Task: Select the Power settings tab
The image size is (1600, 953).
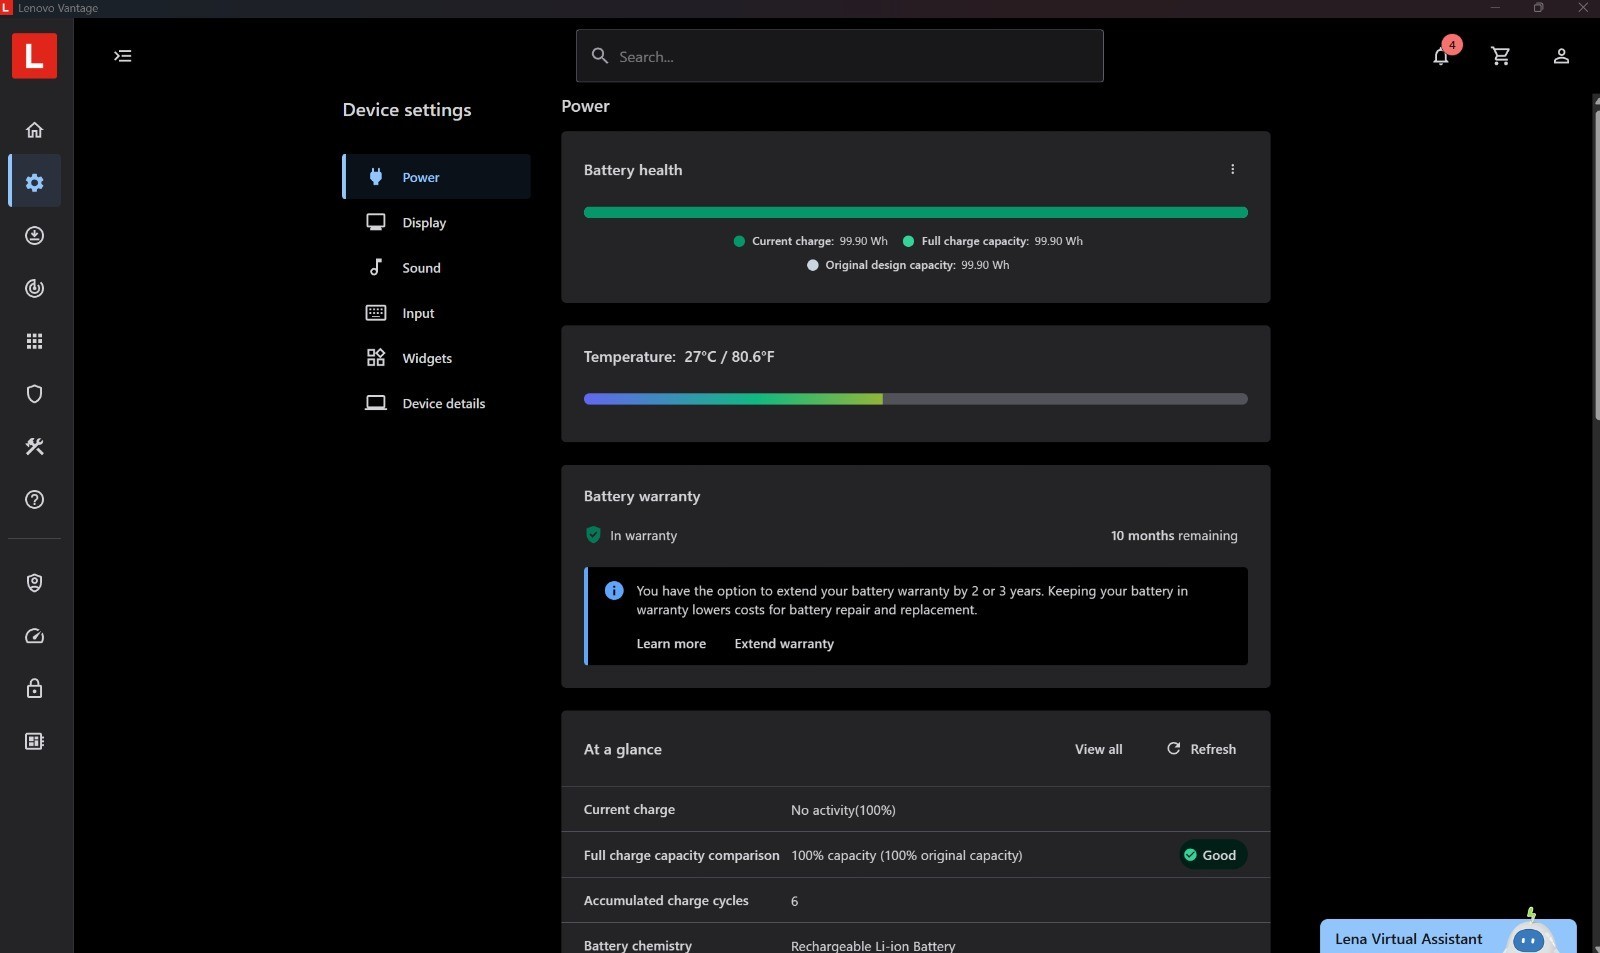Action: 437,177
